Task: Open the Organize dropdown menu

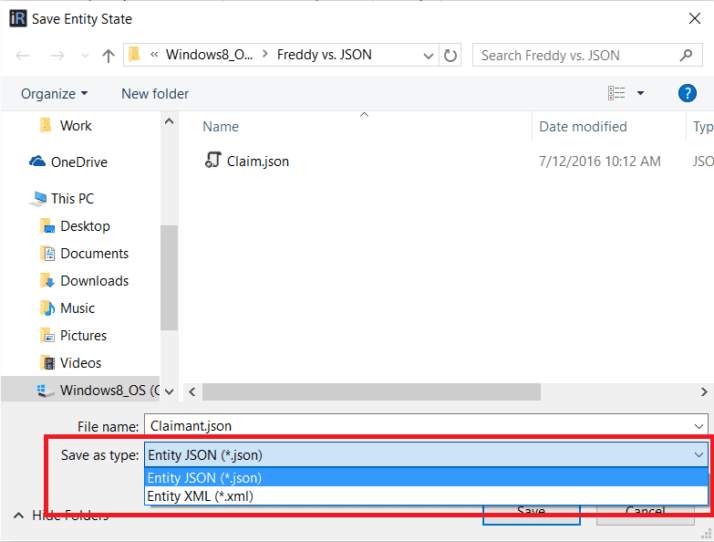Action: coord(54,93)
